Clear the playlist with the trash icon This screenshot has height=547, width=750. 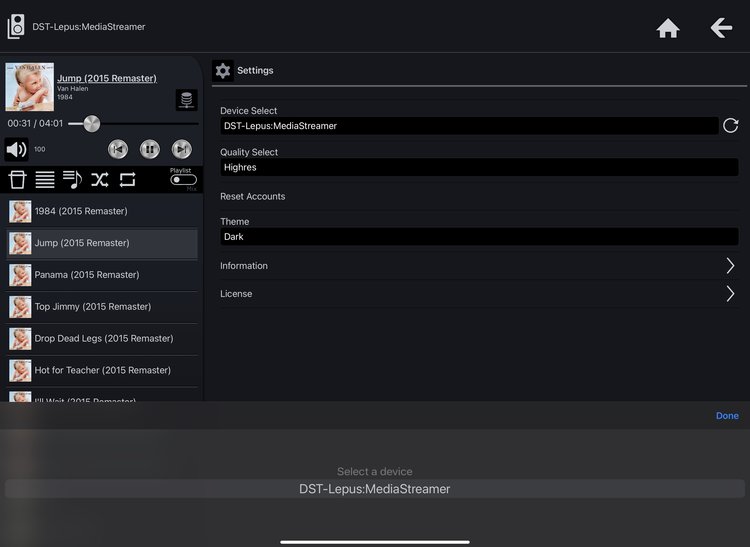[x=17, y=180]
